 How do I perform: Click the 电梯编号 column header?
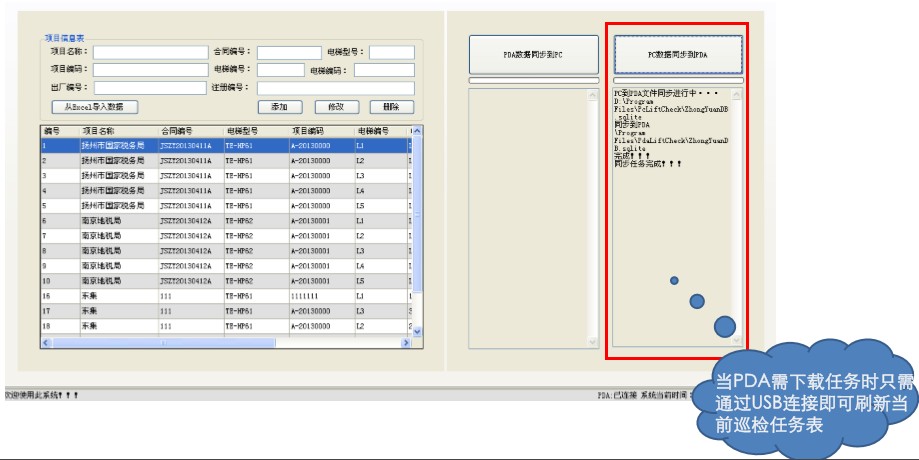[x=381, y=131]
